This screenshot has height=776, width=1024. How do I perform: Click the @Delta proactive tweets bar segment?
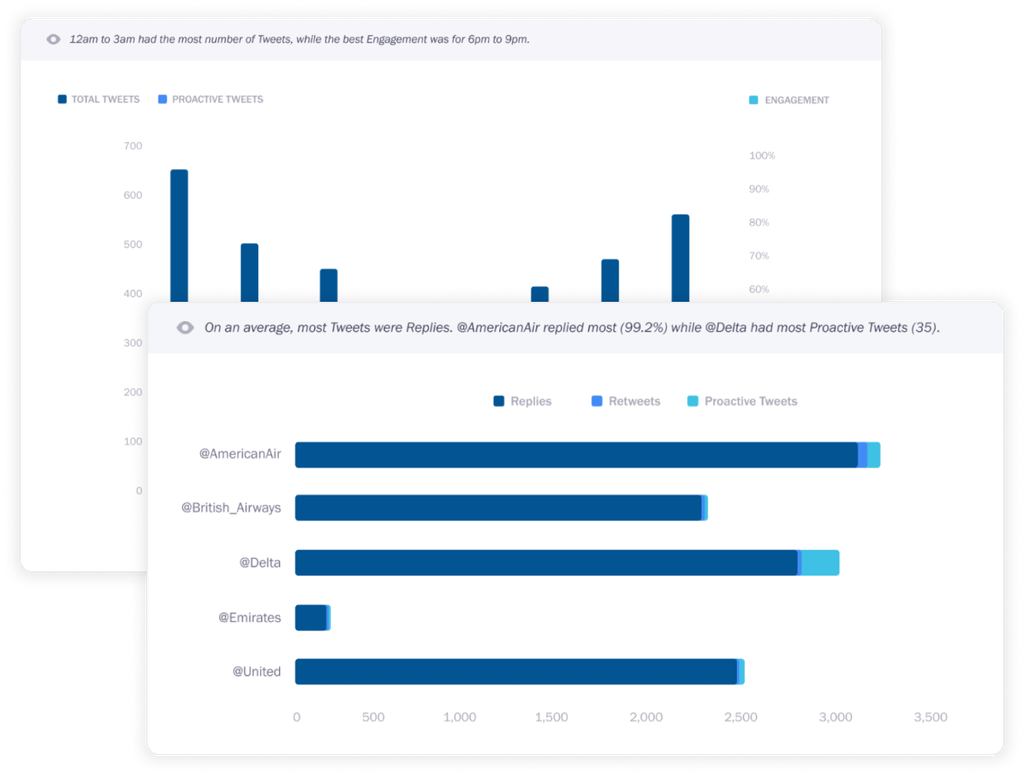820,563
